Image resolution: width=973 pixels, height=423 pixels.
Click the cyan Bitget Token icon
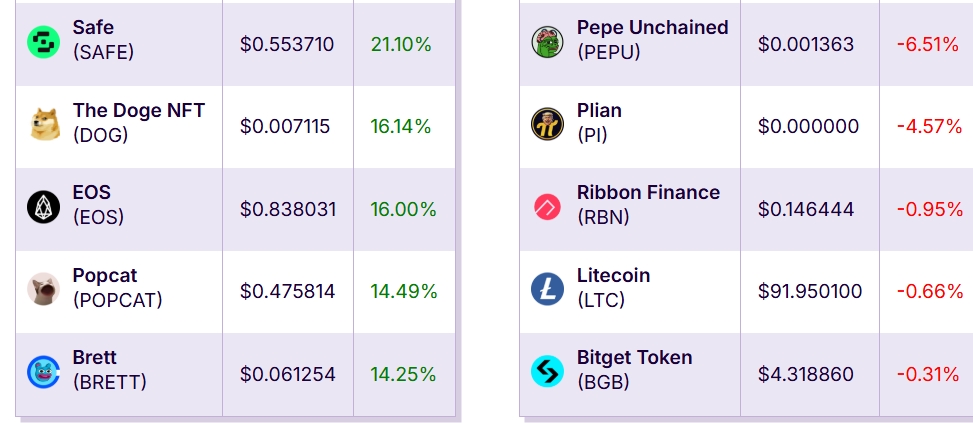[547, 372]
